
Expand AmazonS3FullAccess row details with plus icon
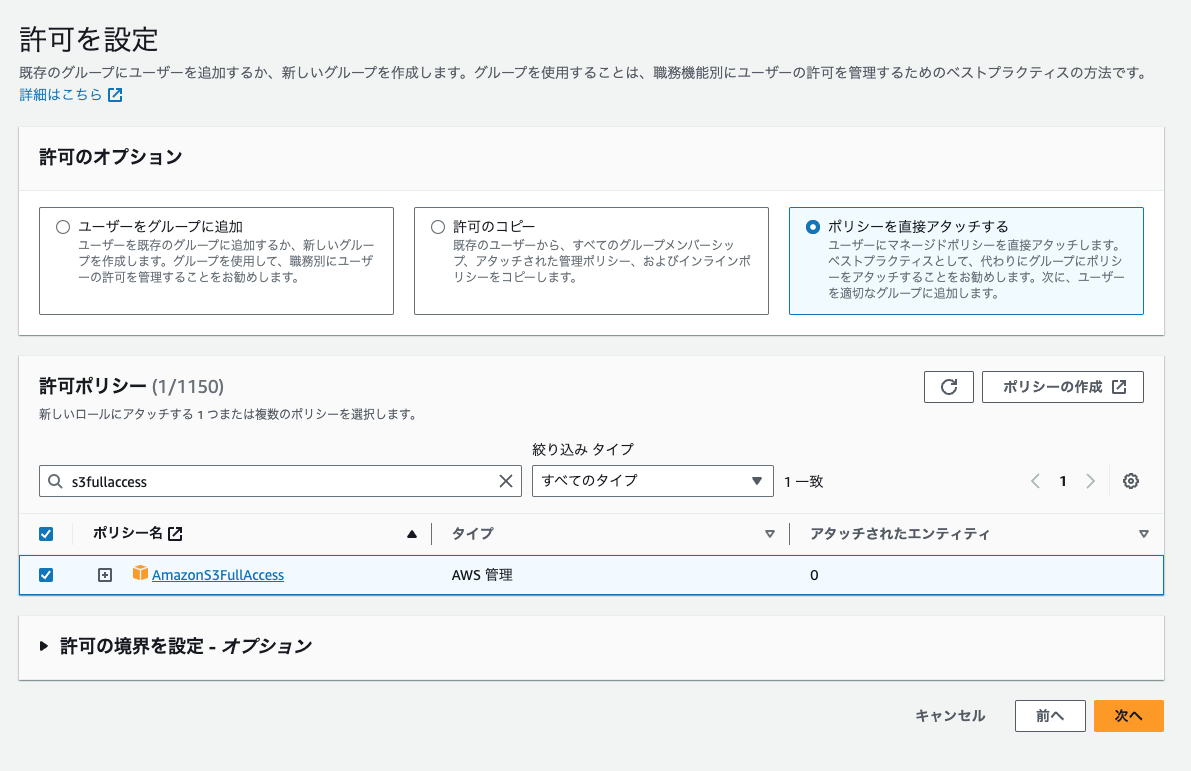point(104,574)
